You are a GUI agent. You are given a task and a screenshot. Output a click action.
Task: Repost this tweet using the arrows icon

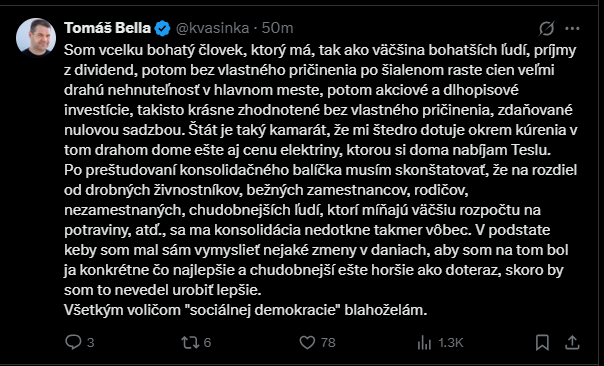tap(190, 342)
